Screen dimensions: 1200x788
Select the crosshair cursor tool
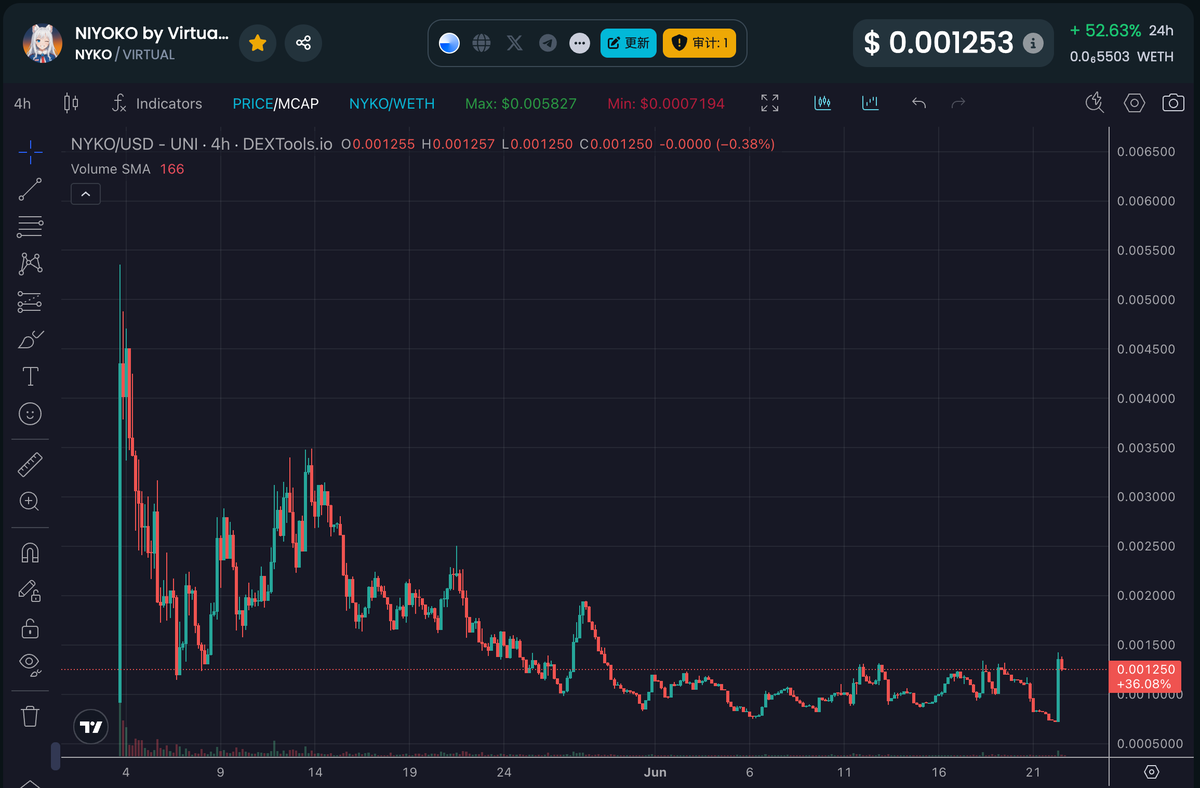[30, 153]
